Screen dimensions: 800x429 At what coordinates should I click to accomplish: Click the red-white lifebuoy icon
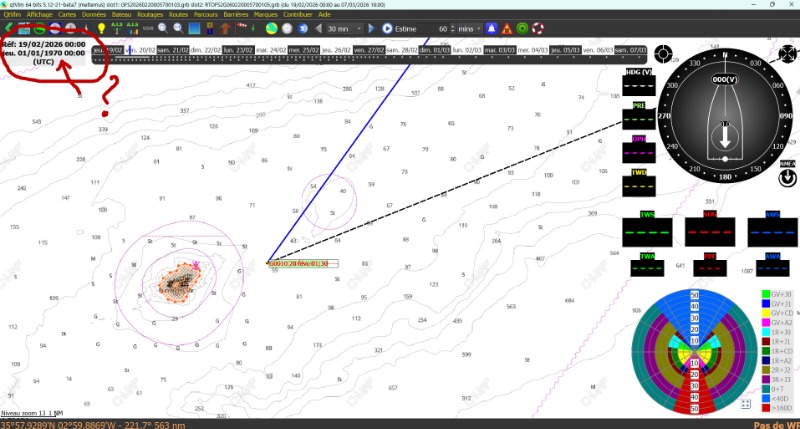coord(536,28)
